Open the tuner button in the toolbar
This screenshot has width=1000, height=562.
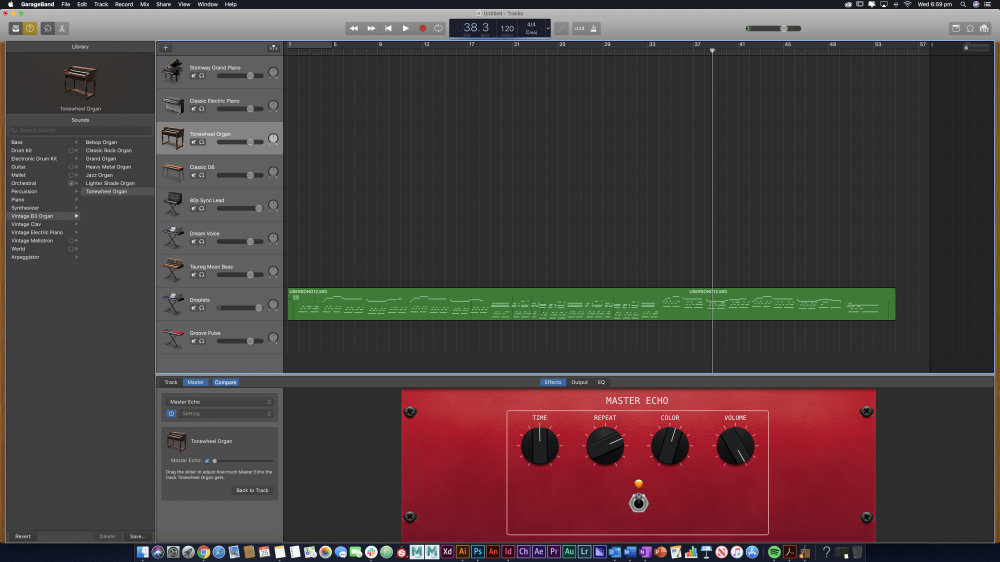point(561,28)
